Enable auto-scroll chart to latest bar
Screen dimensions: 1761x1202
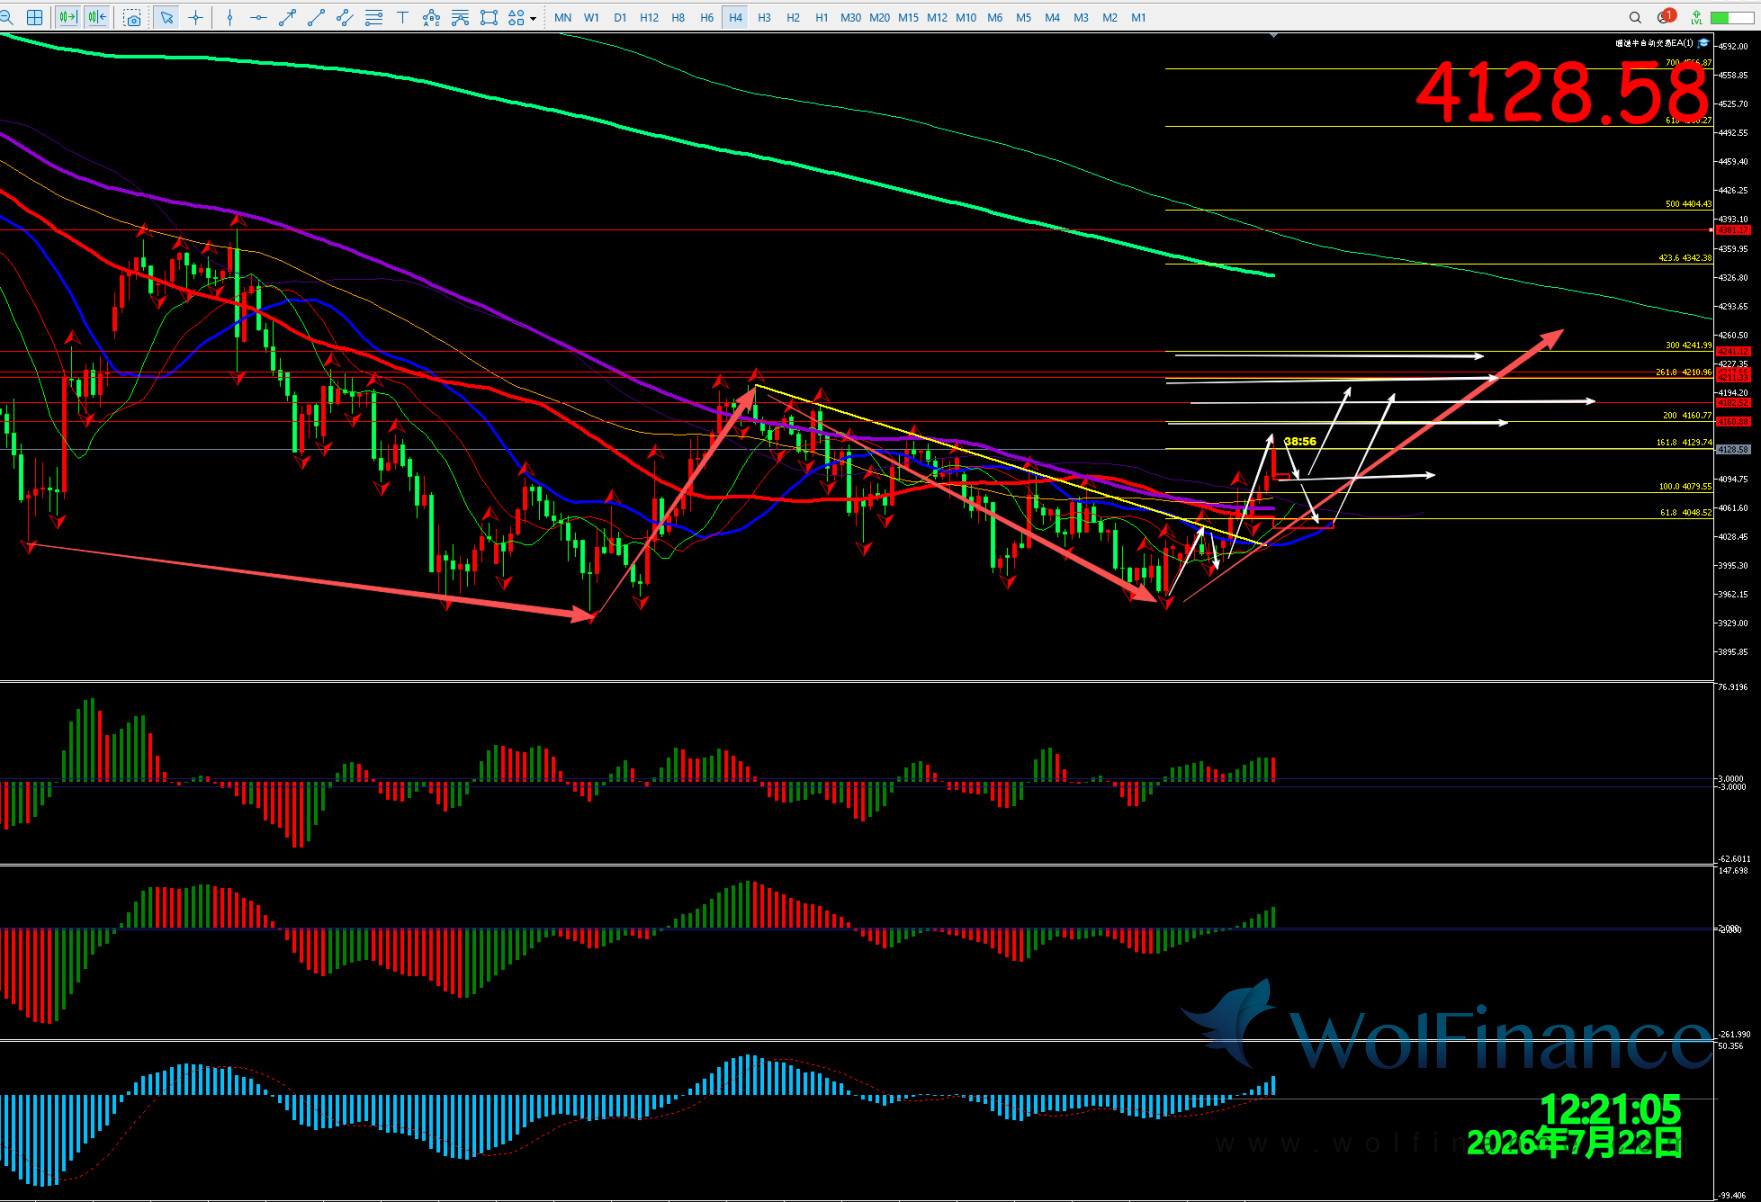(67, 17)
